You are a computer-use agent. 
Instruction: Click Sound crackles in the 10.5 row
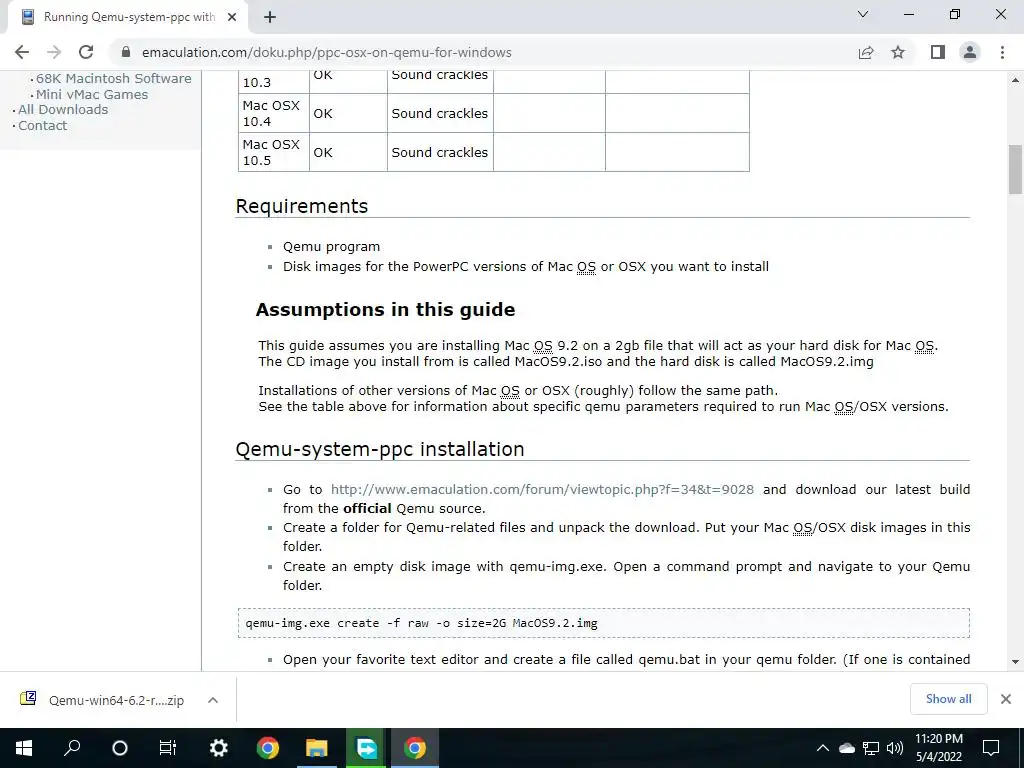click(440, 152)
